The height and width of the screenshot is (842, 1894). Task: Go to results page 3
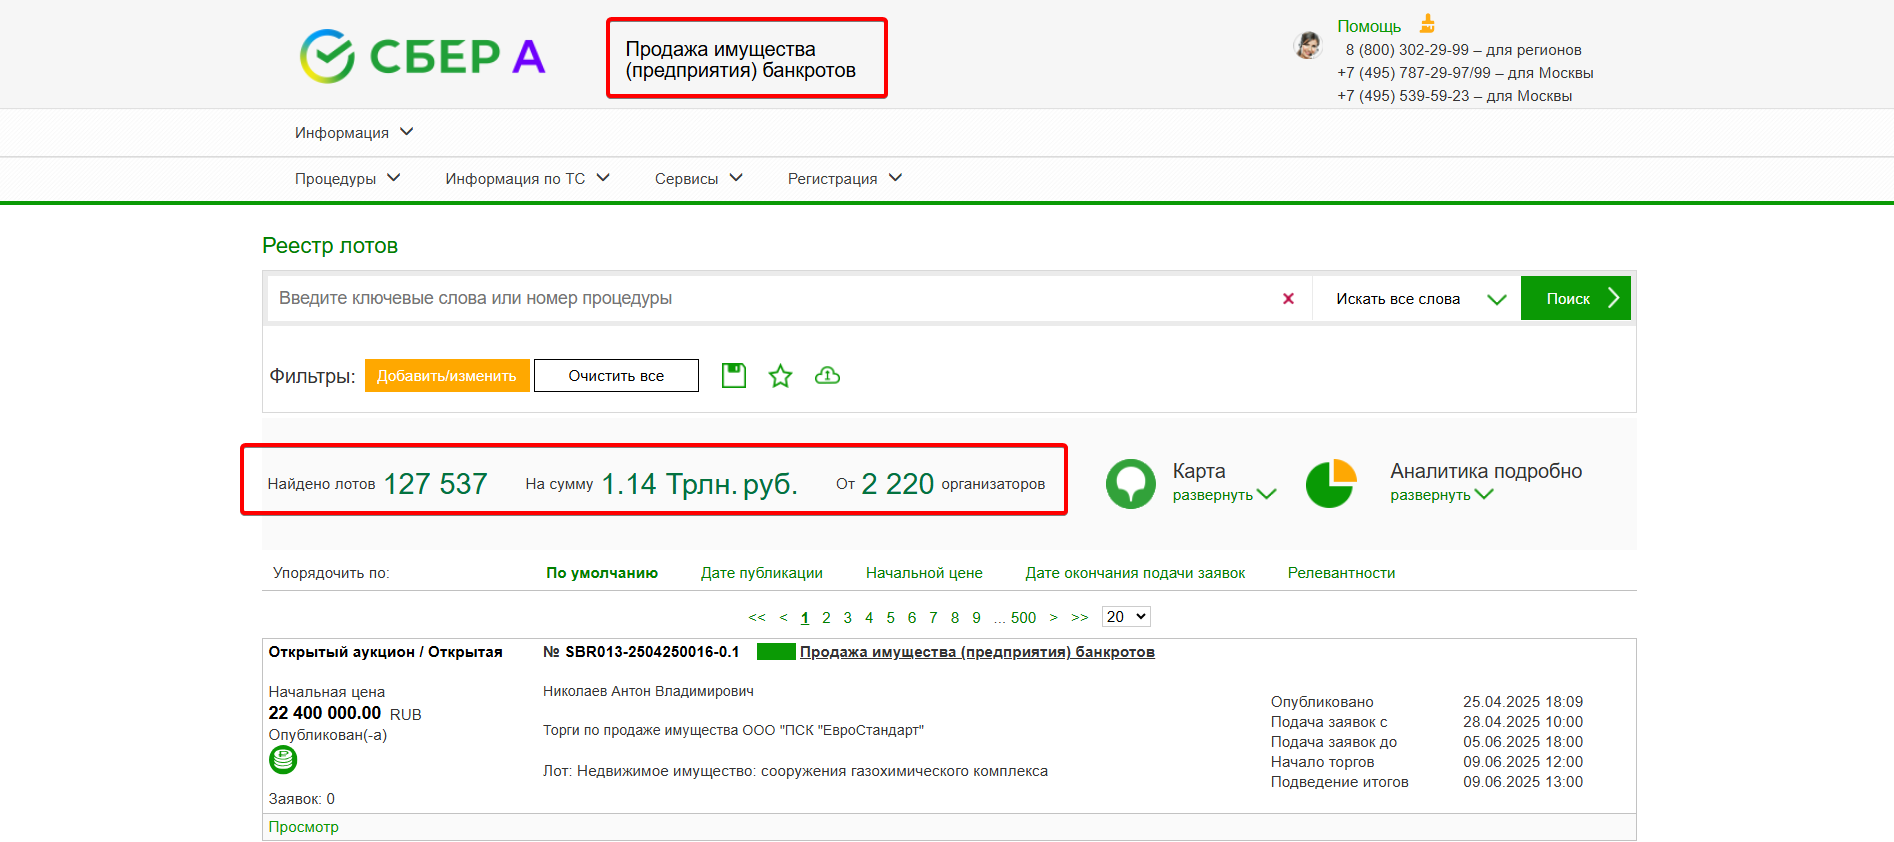848,618
